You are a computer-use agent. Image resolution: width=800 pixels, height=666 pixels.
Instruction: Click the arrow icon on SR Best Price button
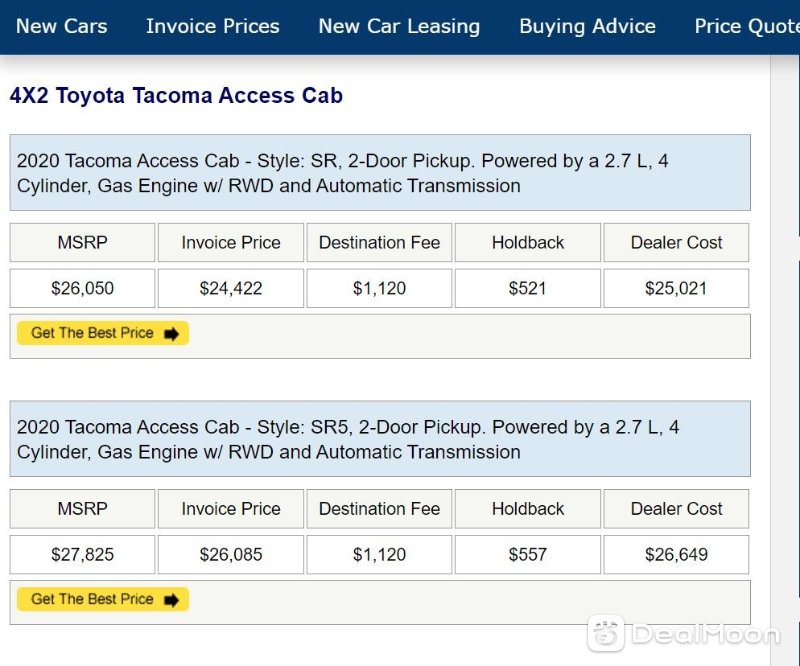[x=171, y=334]
